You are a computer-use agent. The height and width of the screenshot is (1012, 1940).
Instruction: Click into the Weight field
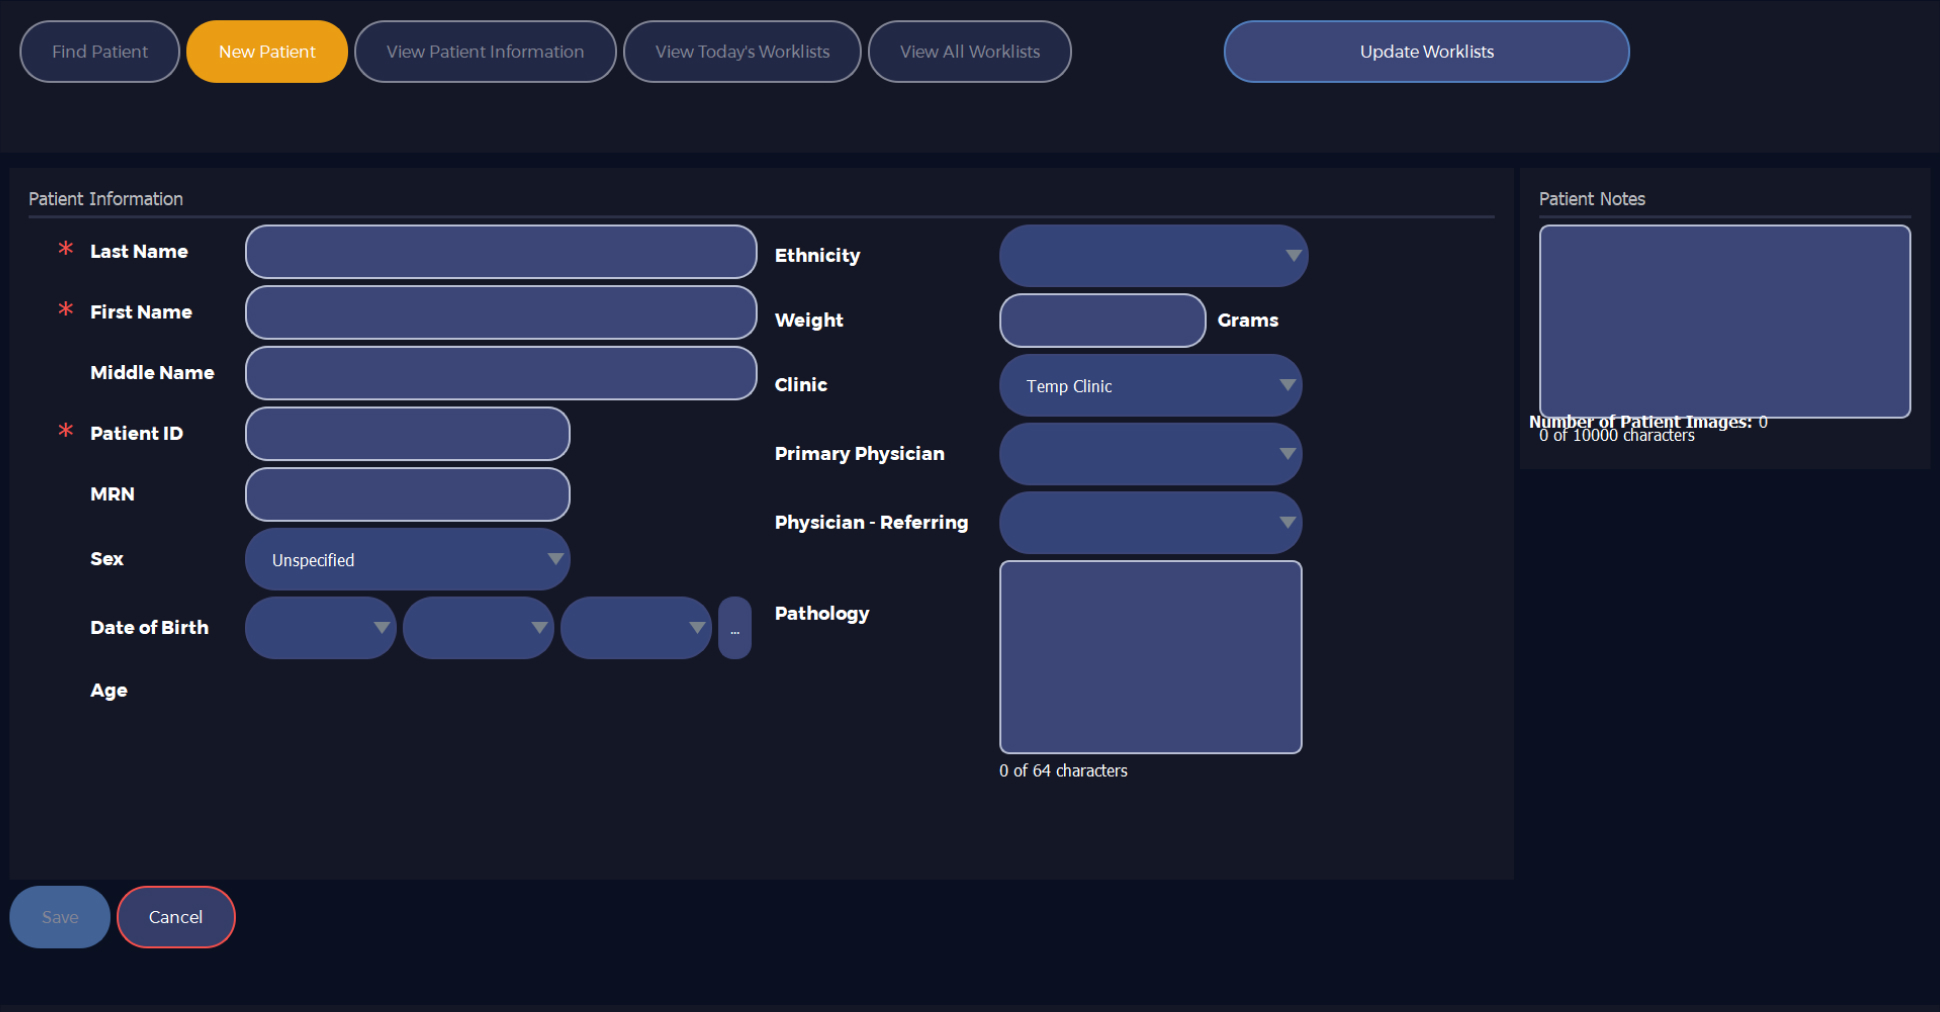tap(1102, 321)
